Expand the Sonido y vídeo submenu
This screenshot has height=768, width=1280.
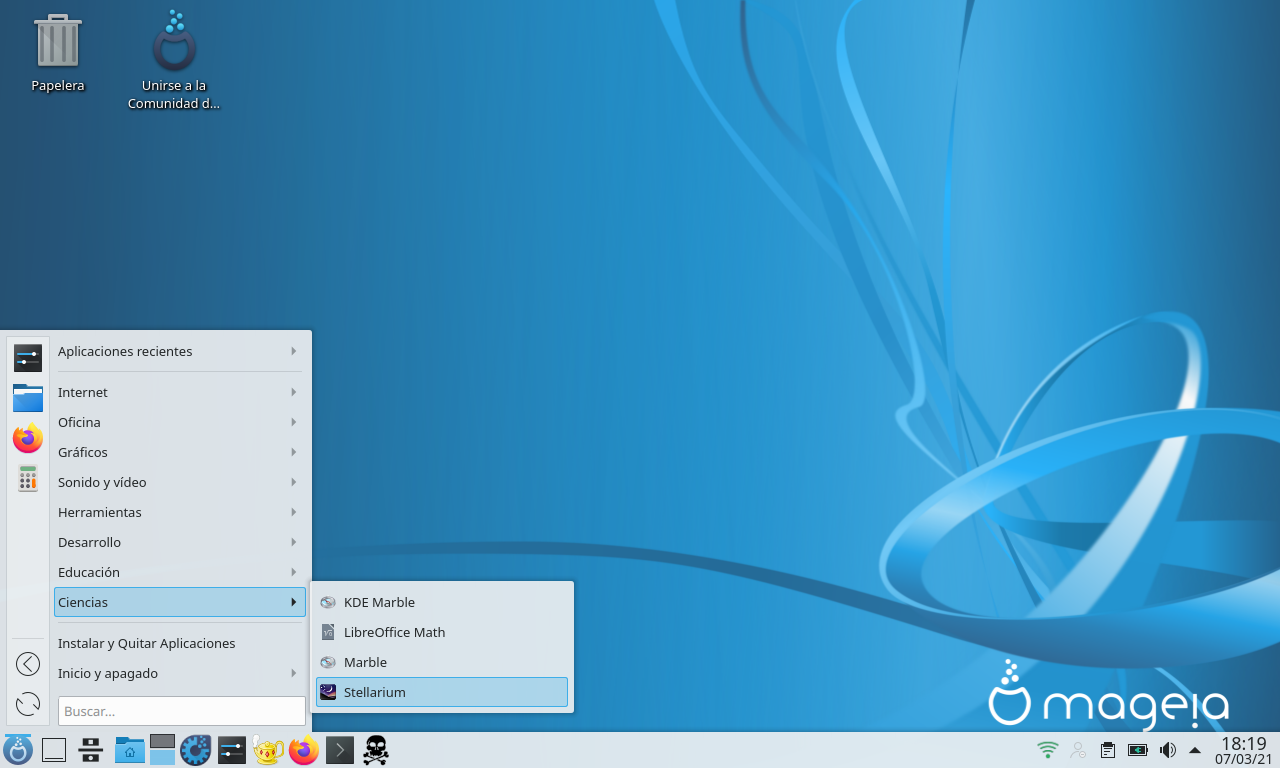180,482
